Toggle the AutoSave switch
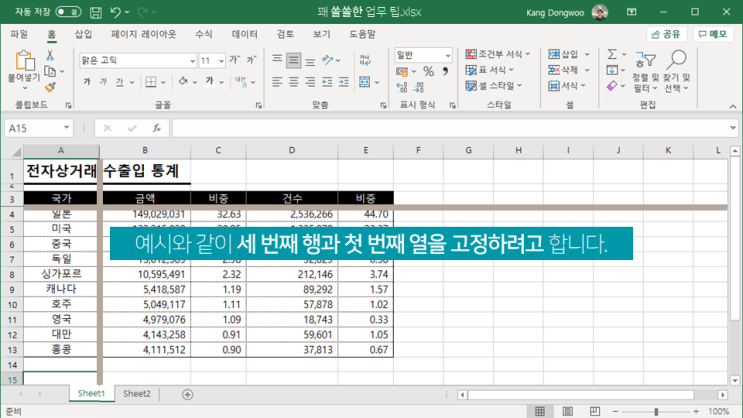Screen dimensions: 743x418 point(68,12)
